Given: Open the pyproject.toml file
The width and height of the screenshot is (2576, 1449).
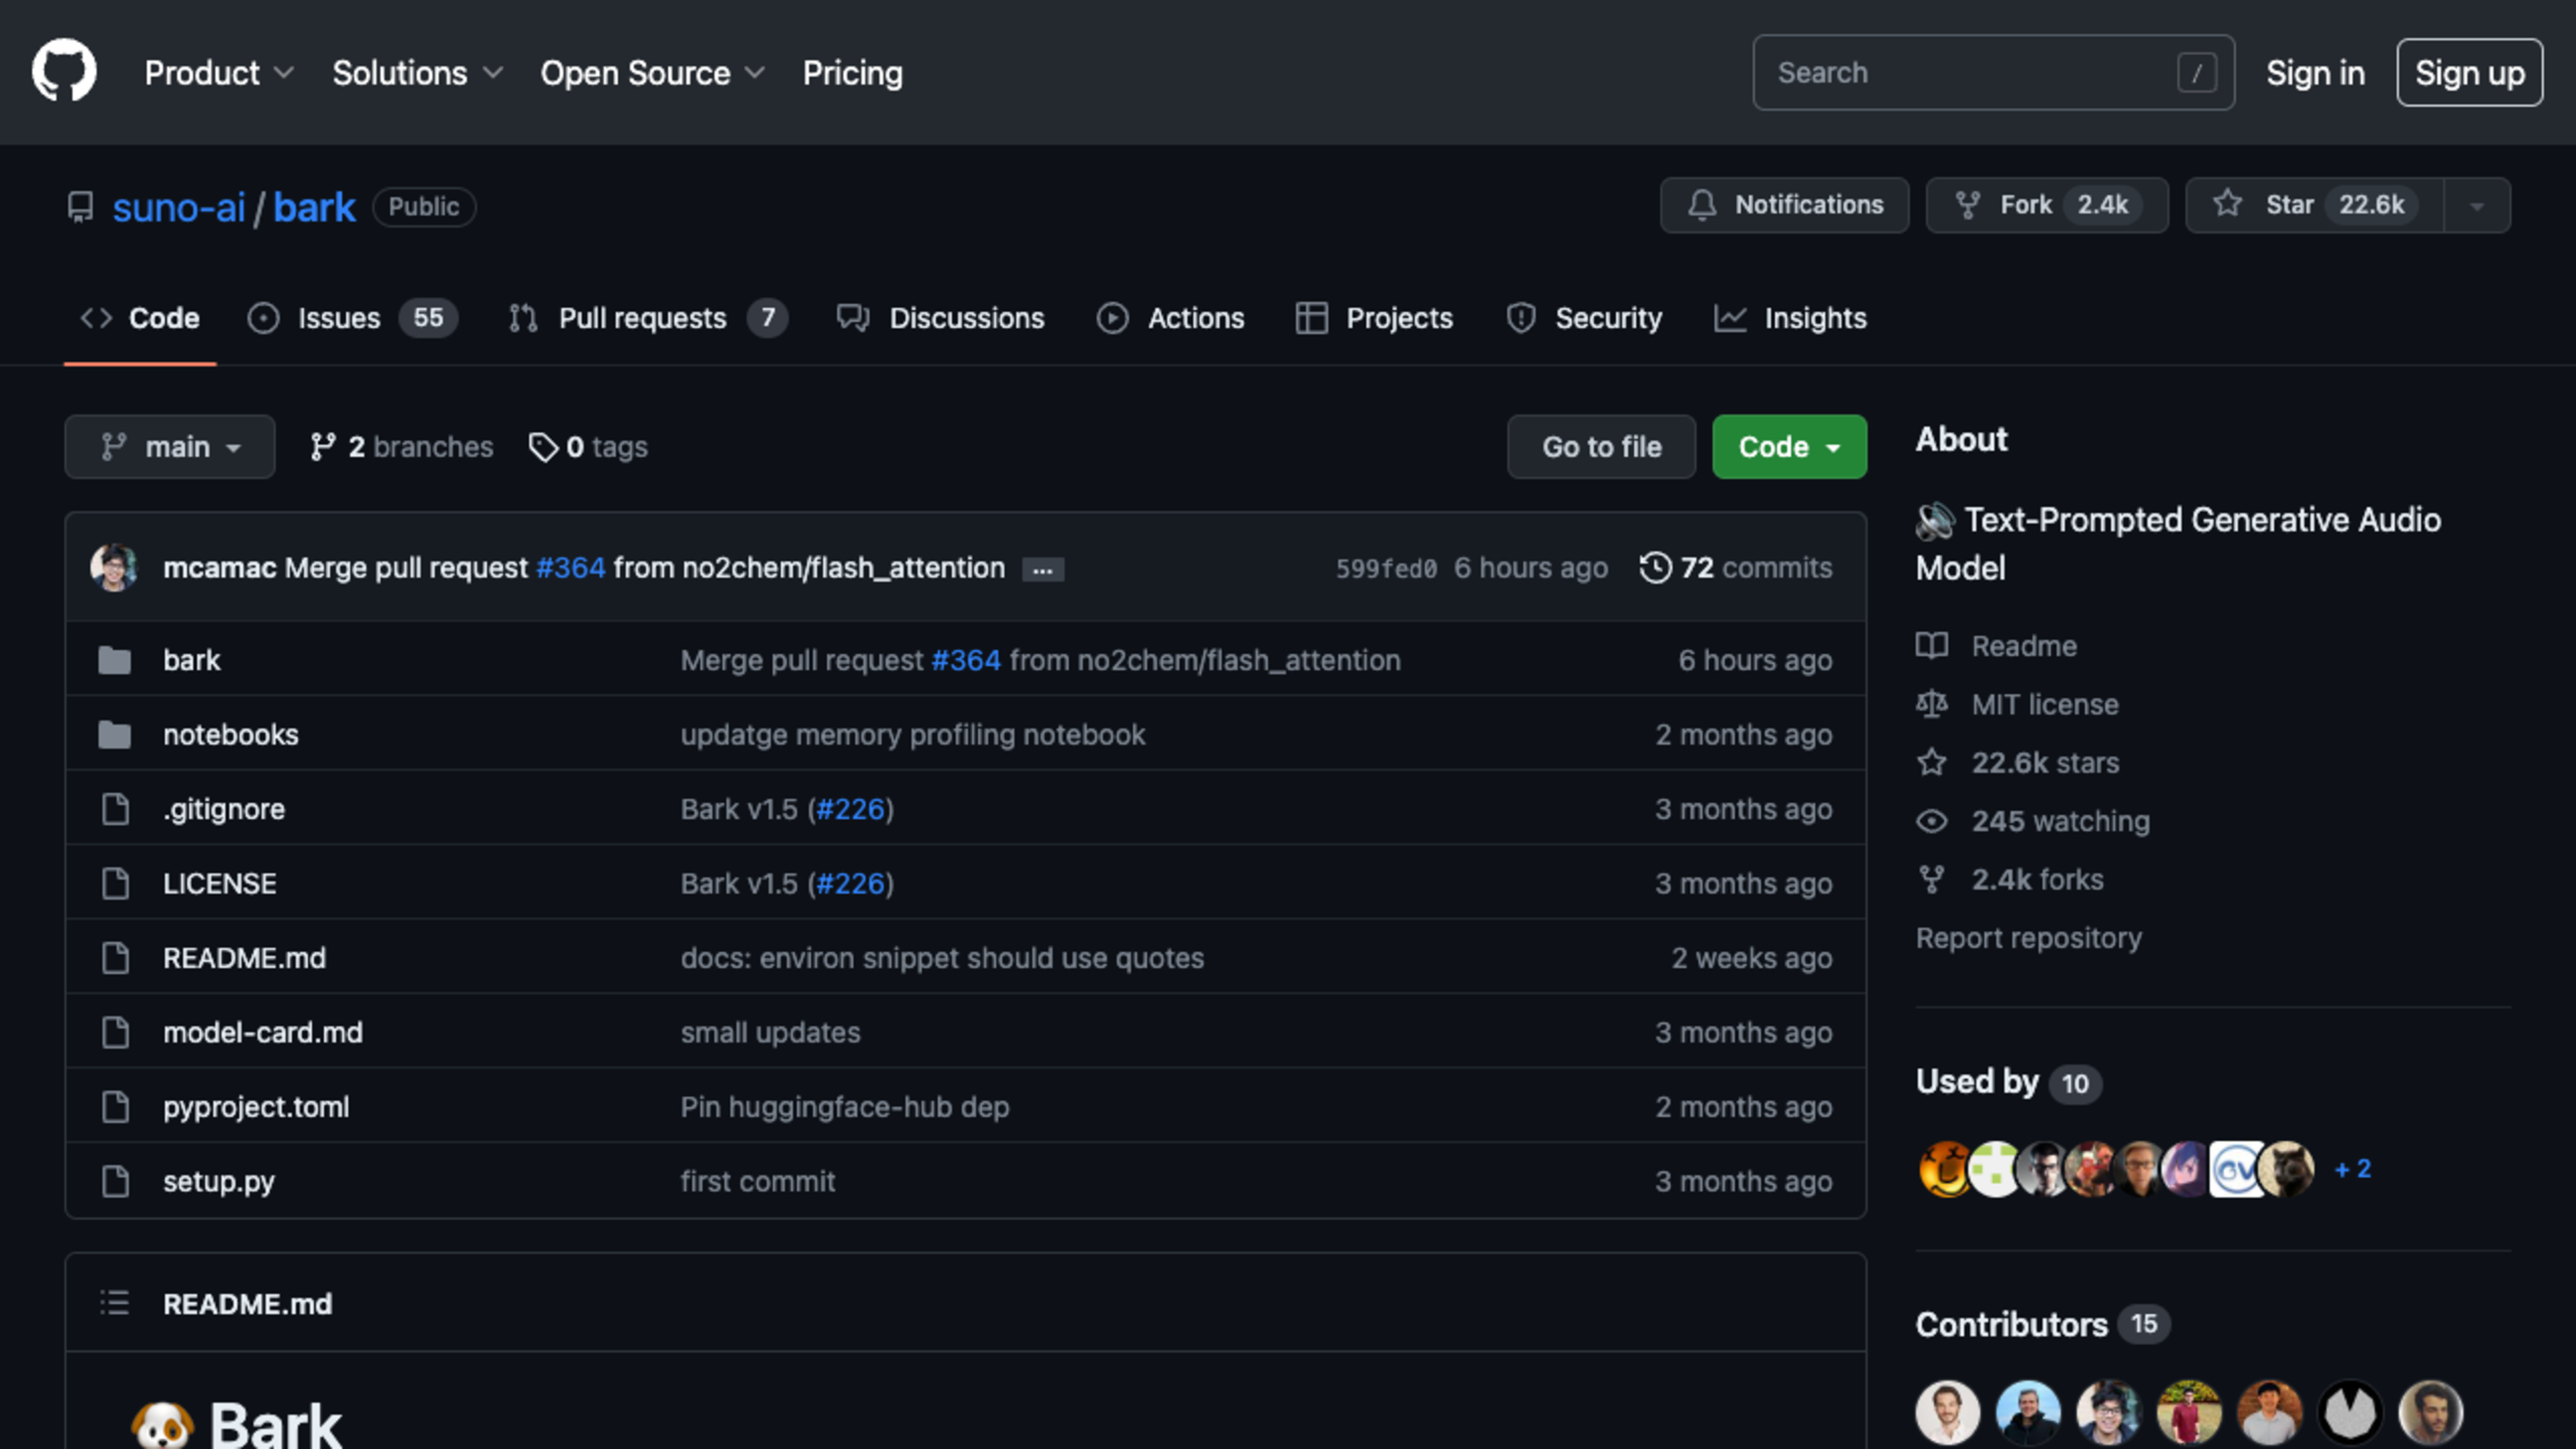Looking at the screenshot, I should (x=256, y=1107).
